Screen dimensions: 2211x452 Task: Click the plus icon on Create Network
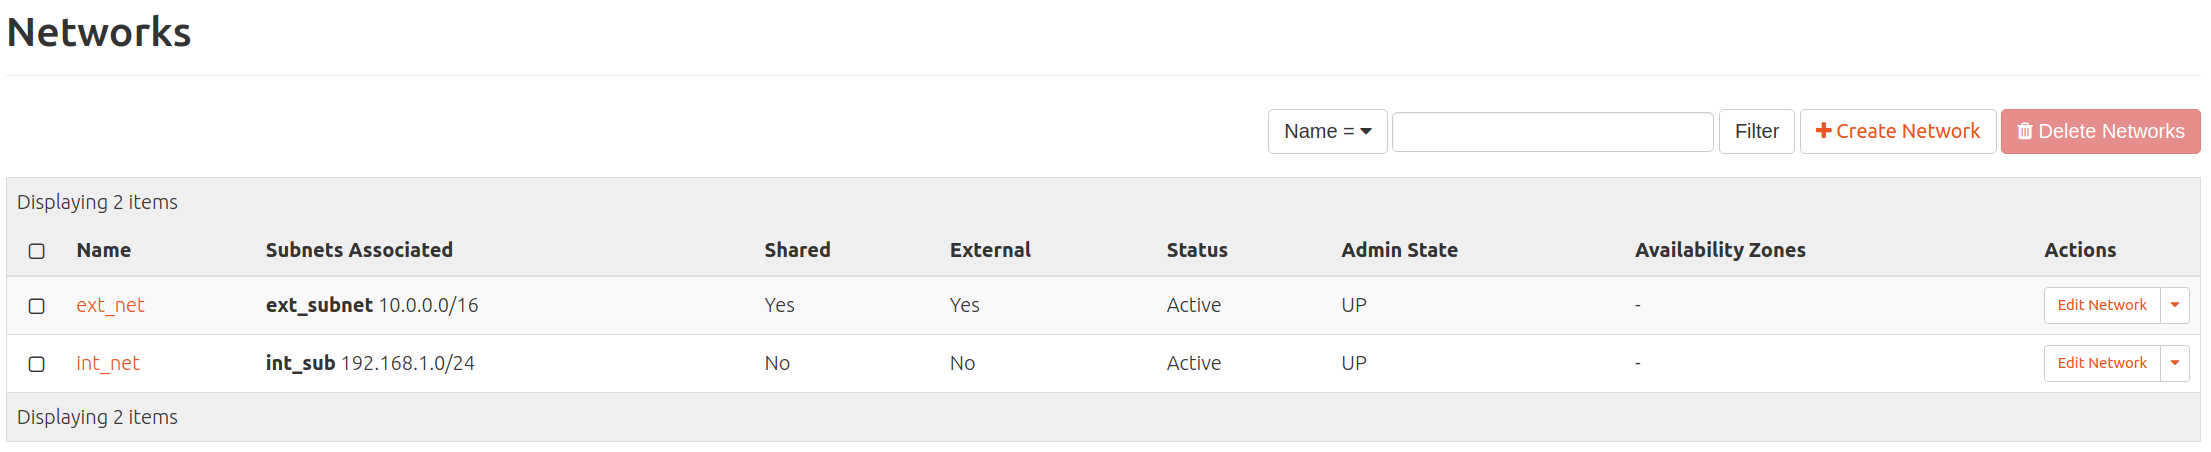coord(1823,131)
